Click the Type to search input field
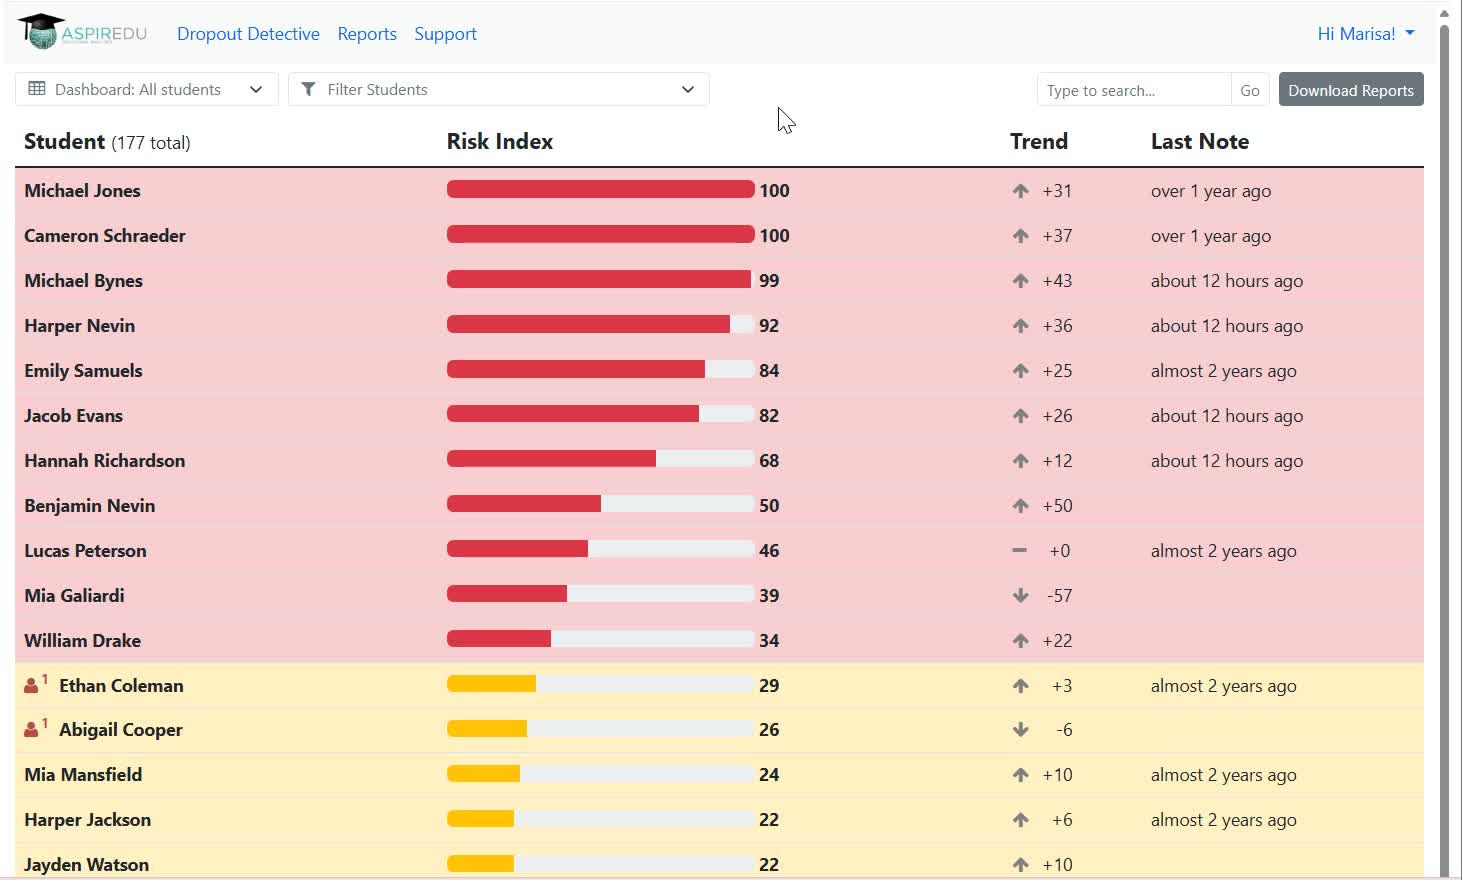 pos(1134,90)
